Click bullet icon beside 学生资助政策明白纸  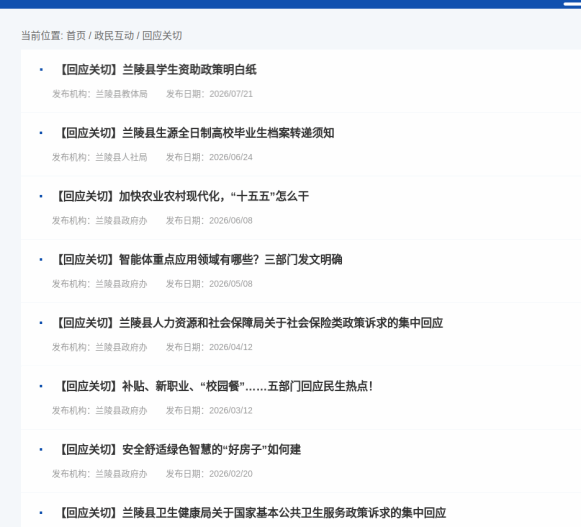(x=41, y=69)
